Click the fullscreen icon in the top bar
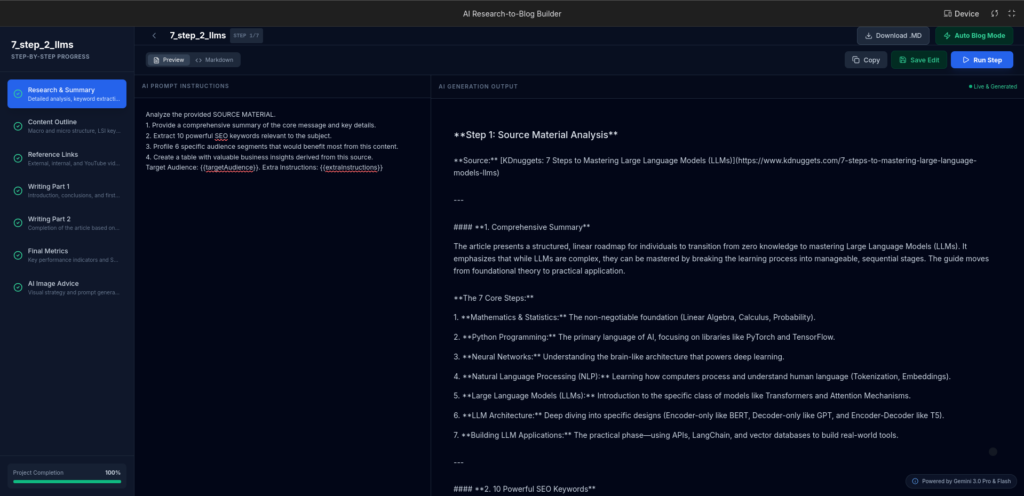 pos(1013,14)
